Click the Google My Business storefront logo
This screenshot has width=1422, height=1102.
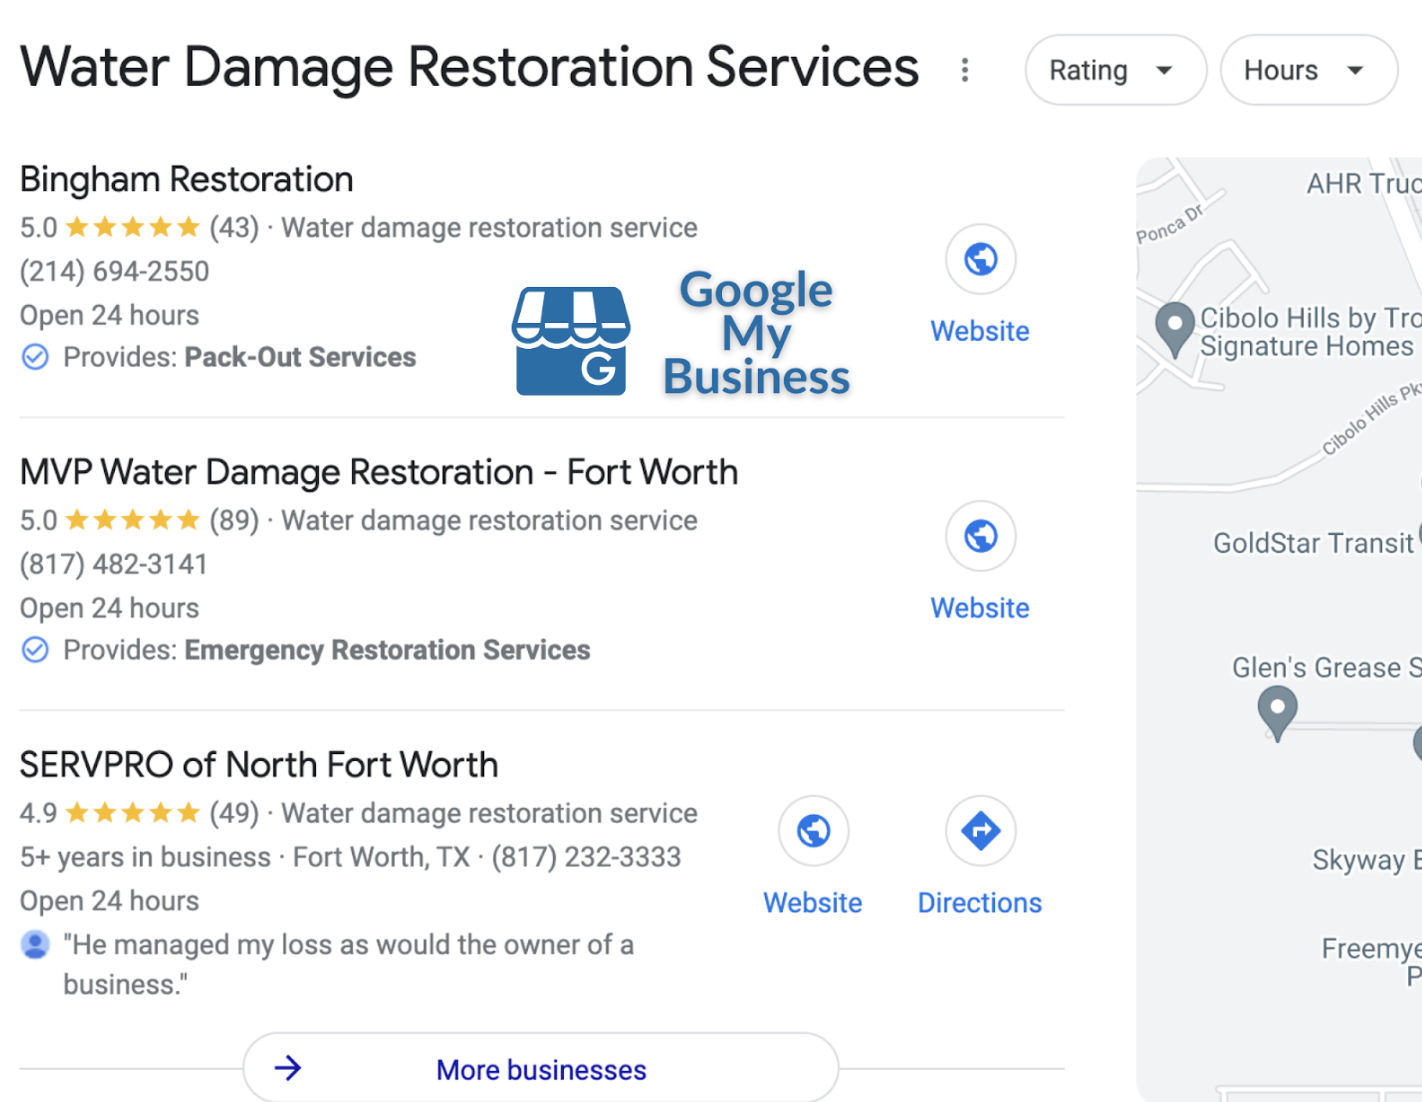point(572,338)
